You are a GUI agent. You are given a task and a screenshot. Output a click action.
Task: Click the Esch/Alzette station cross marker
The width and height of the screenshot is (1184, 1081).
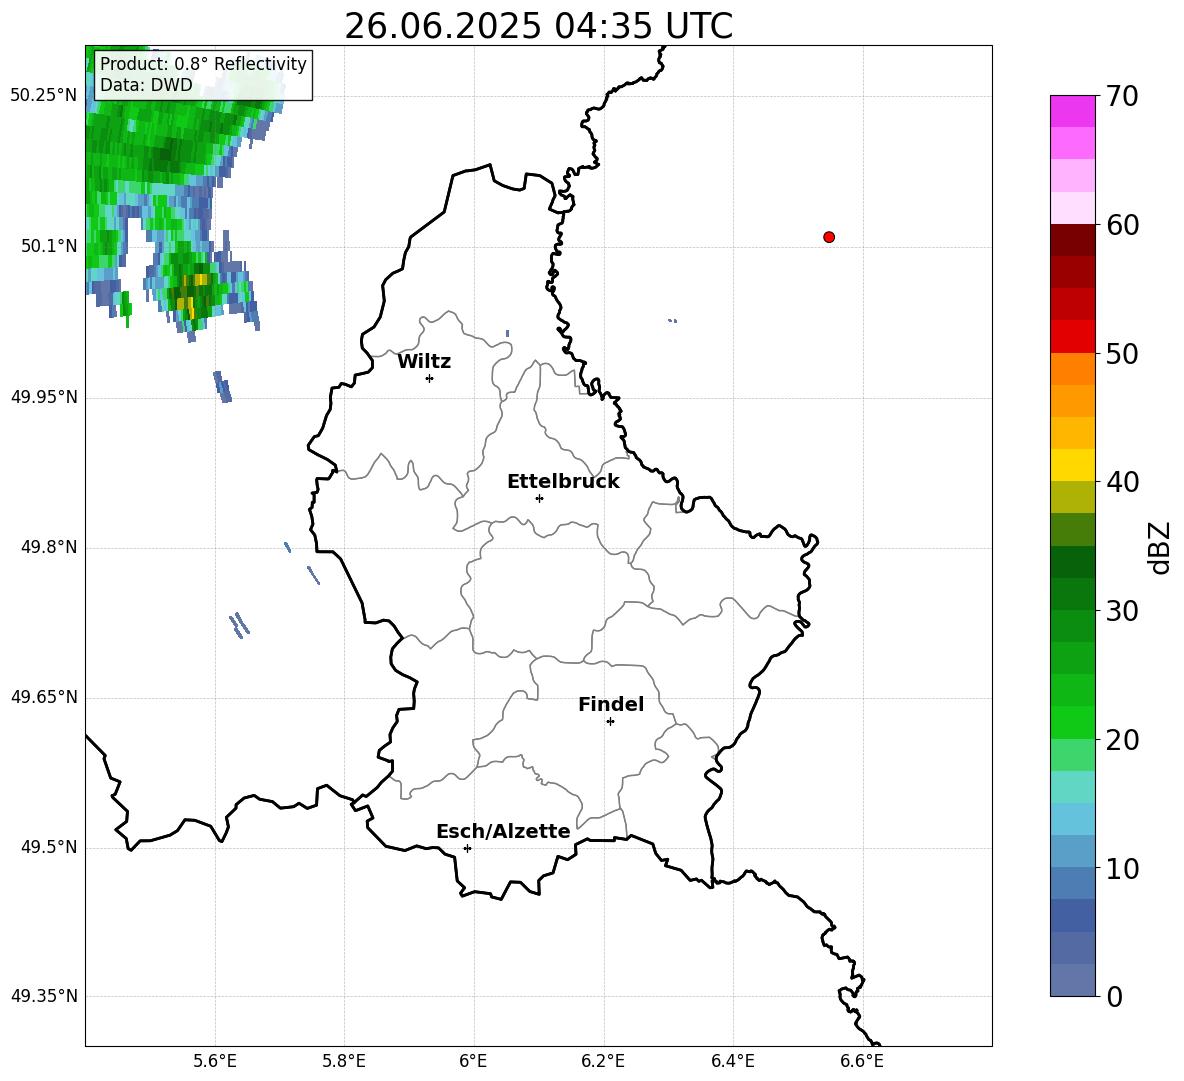[467, 848]
